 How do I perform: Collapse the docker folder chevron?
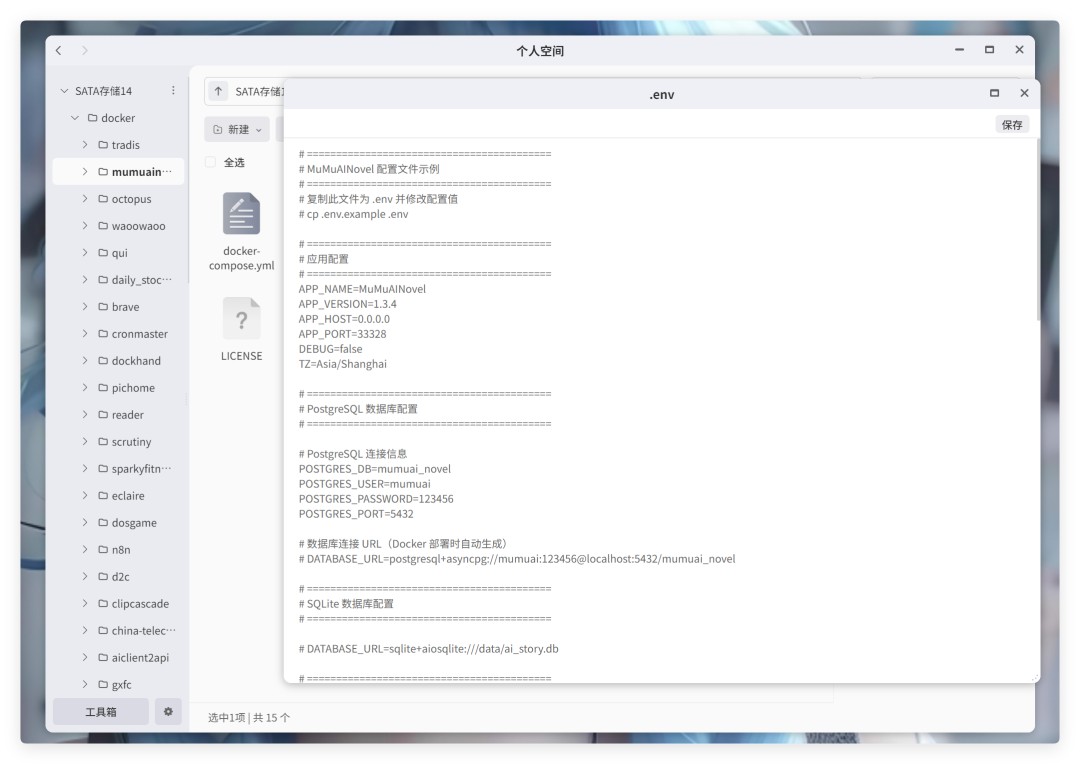point(75,118)
